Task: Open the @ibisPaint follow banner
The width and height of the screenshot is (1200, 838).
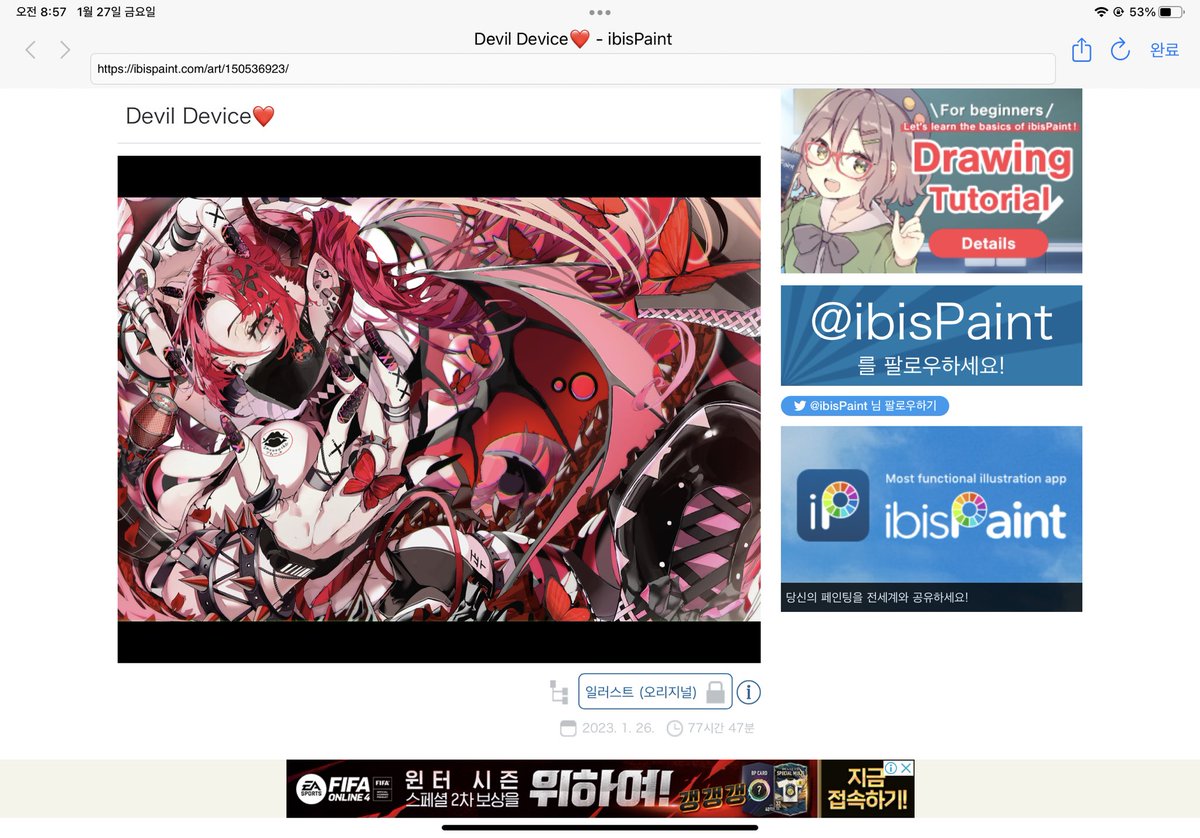Action: pyautogui.click(x=931, y=335)
